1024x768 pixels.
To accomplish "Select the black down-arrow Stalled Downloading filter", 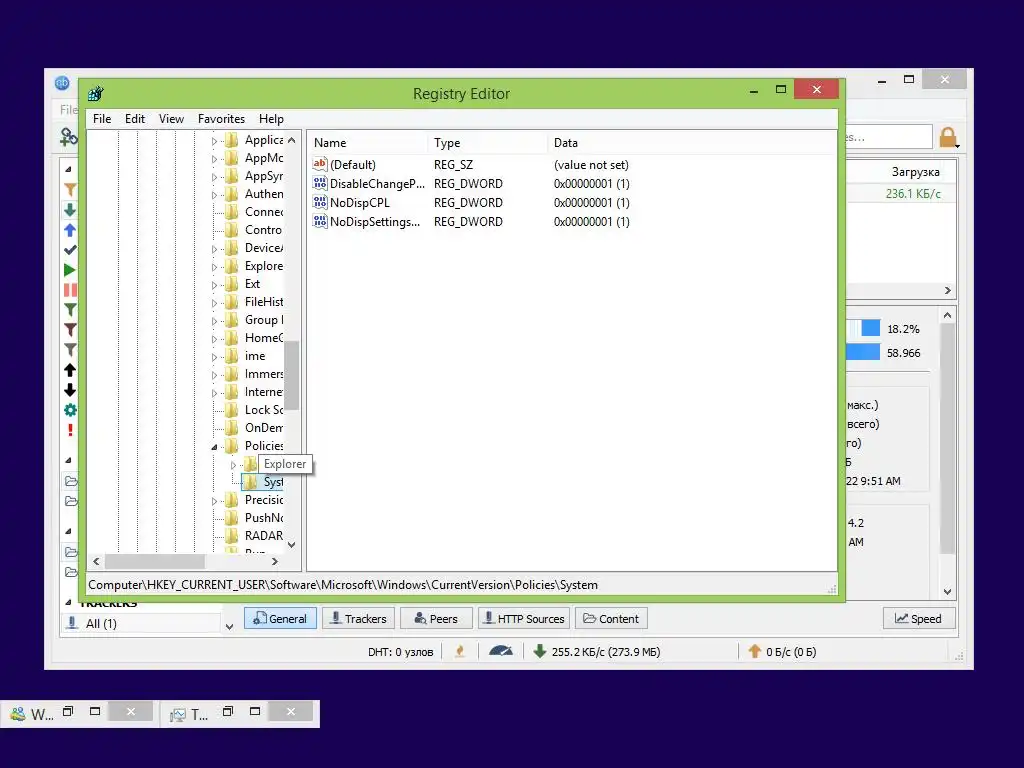I will (70, 390).
